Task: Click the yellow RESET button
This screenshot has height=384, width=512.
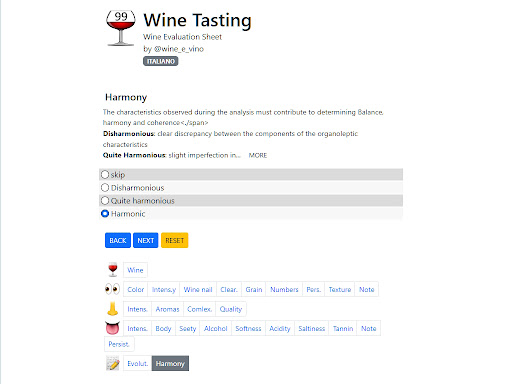Action: (x=175, y=240)
